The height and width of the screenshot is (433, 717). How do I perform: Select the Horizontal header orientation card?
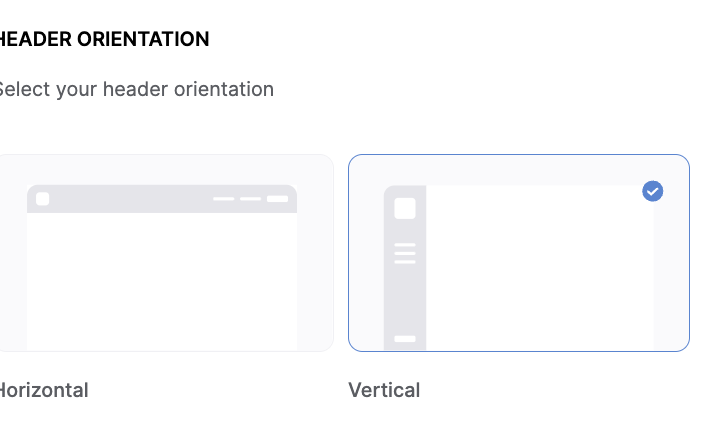(x=166, y=253)
